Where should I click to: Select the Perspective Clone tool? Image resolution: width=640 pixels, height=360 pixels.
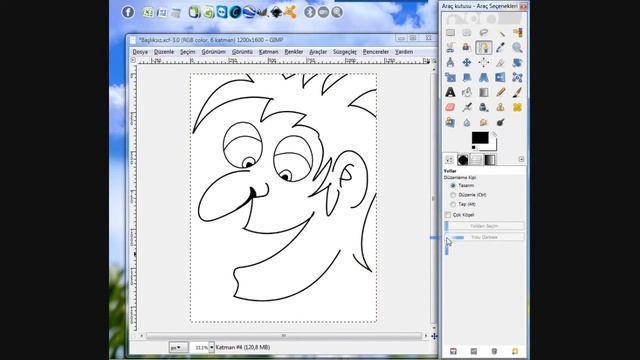pos(450,122)
